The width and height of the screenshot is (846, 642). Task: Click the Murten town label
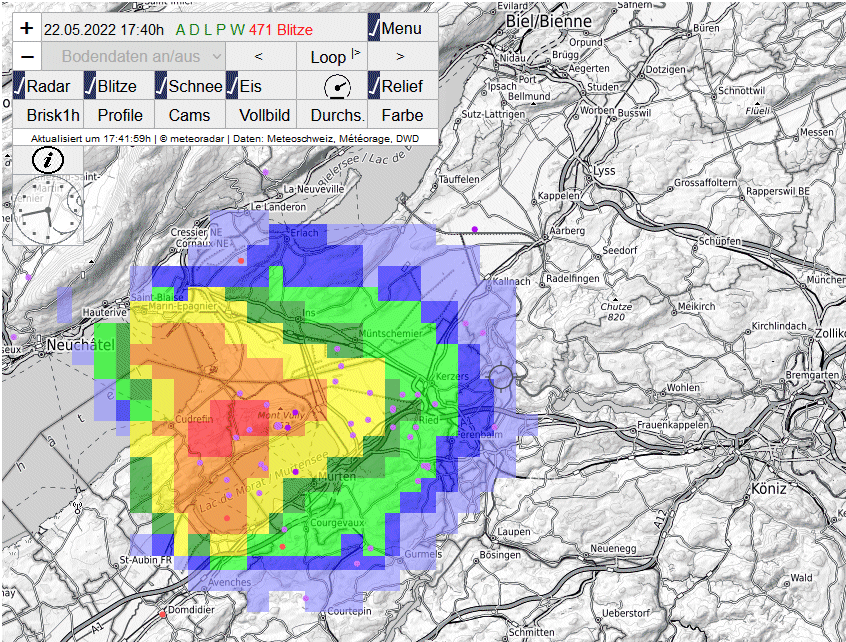337,476
